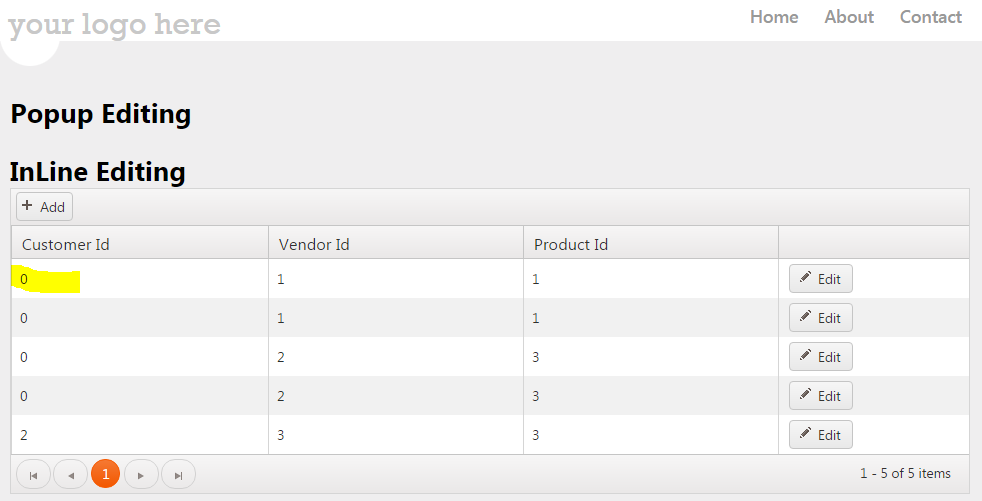Go to previous page of grid
This screenshot has height=501, width=982.
point(70,474)
